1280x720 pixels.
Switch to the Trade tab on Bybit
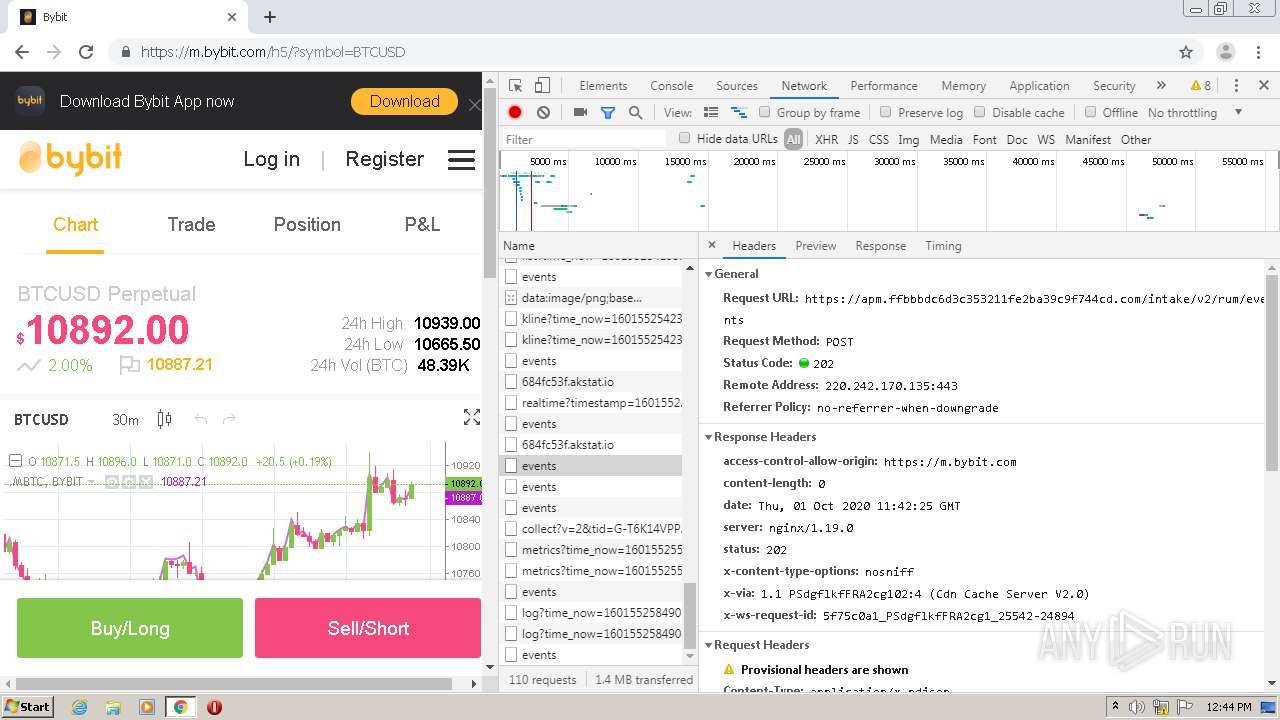191,225
